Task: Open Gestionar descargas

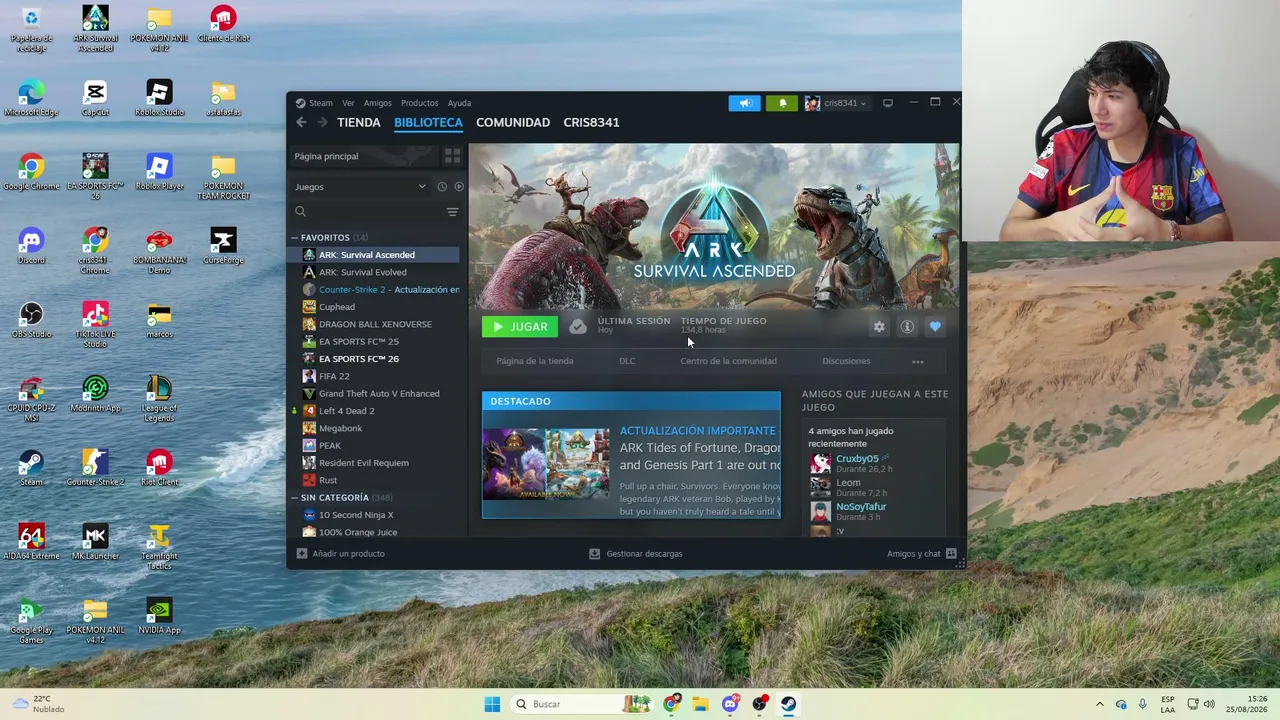Action: 636,554
